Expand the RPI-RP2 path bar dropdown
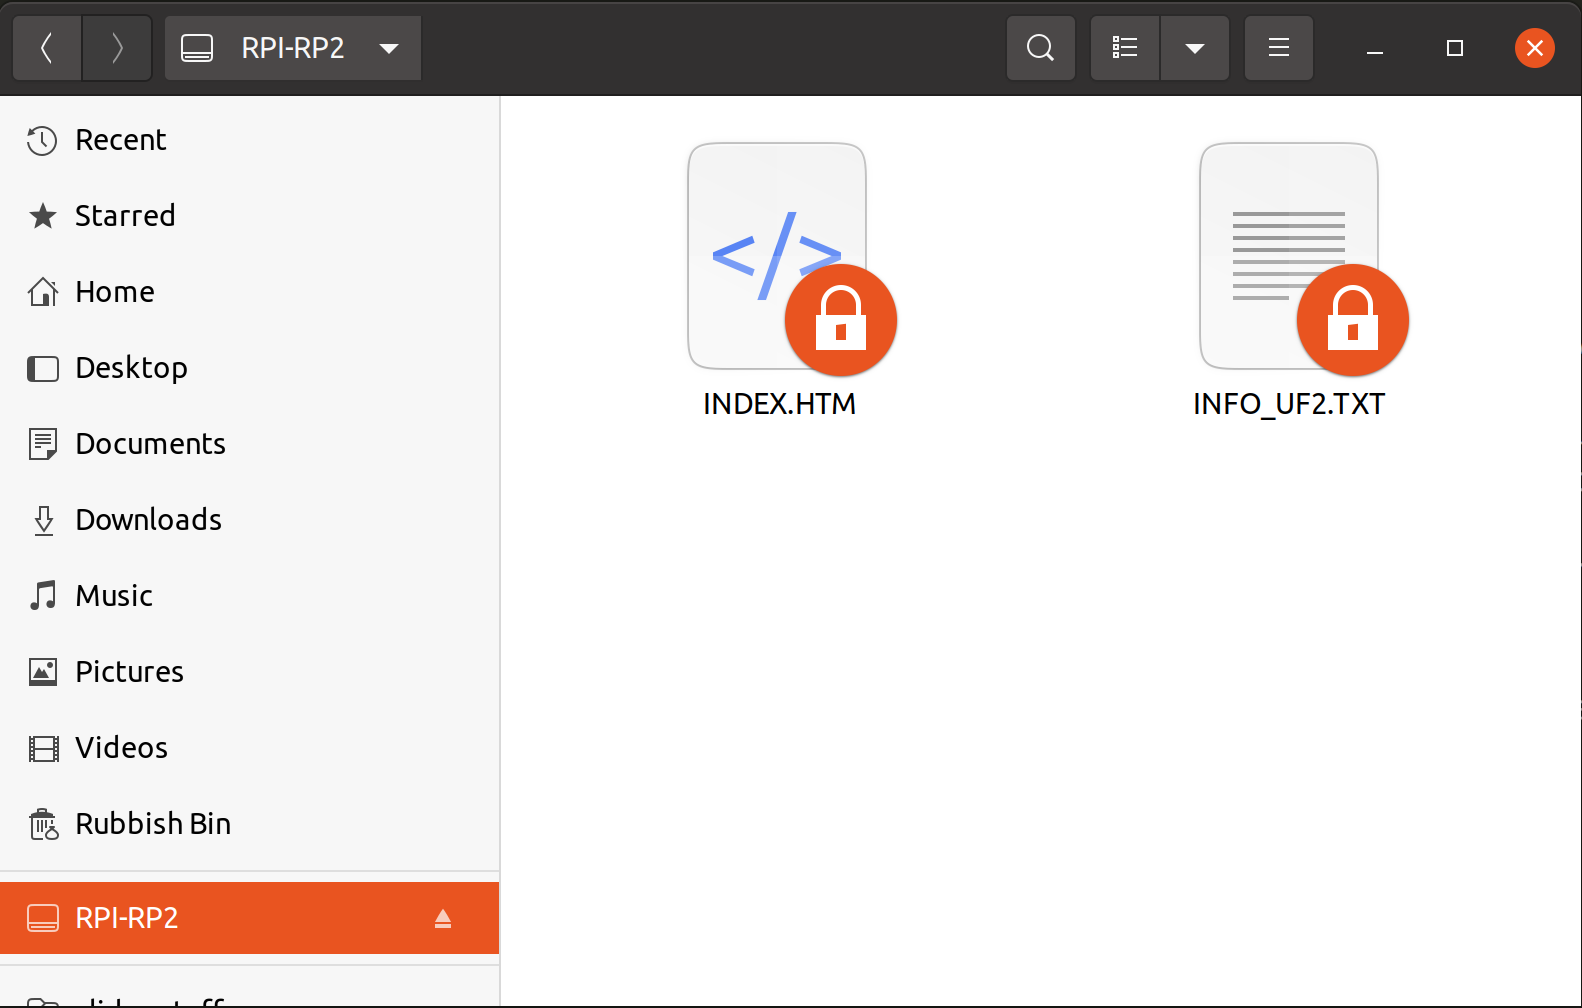The width and height of the screenshot is (1582, 1008). [389, 48]
